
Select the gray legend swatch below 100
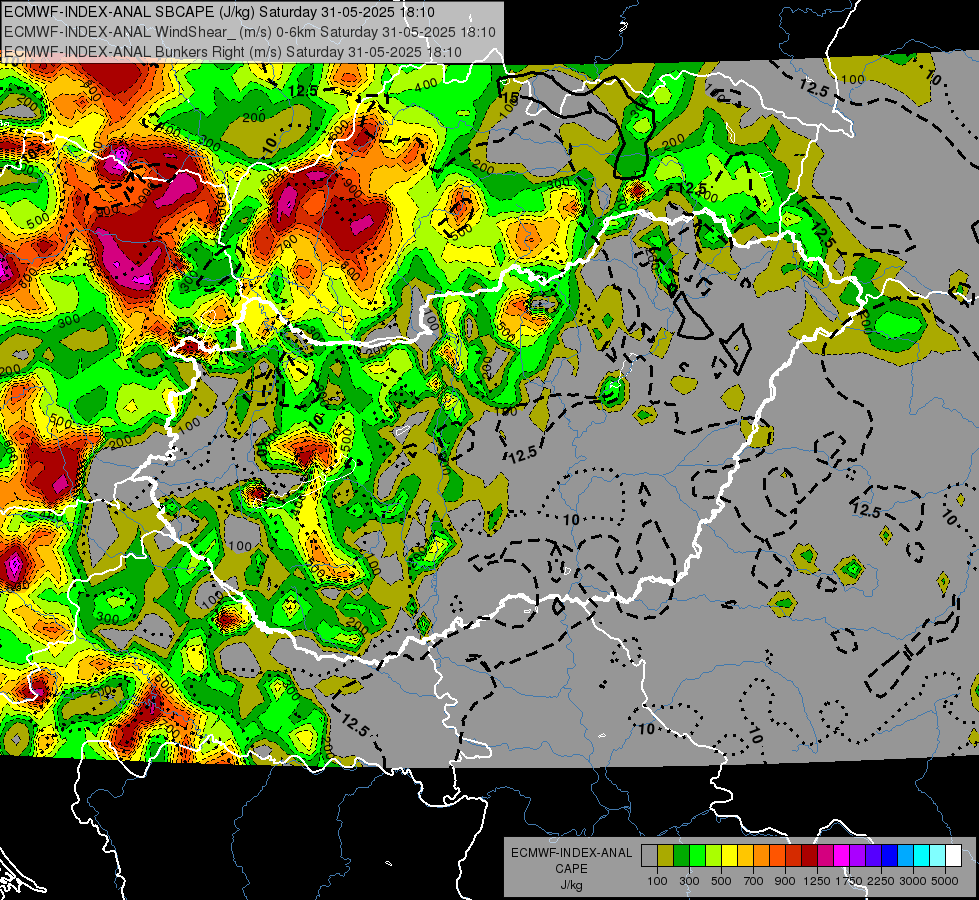[x=649, y=855]
